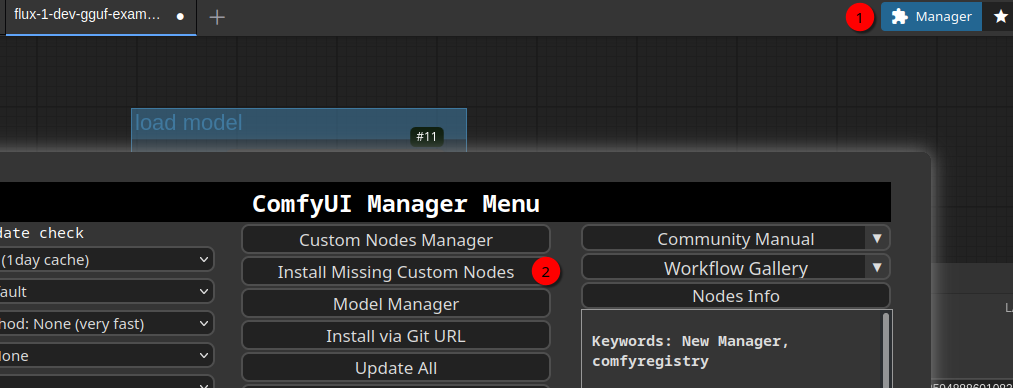
Task: Click the unsaved dot on flux-1-dev-gguf tab
Action: (181, 17)
